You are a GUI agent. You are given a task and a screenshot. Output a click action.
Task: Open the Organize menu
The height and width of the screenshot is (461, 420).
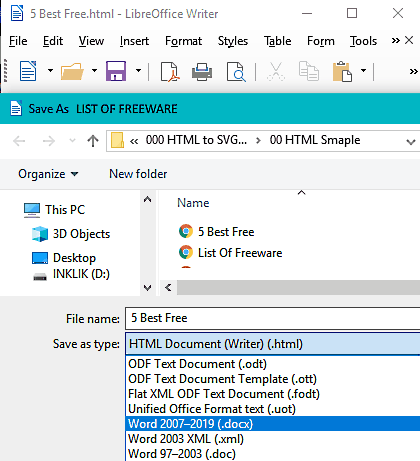(48, 174)
